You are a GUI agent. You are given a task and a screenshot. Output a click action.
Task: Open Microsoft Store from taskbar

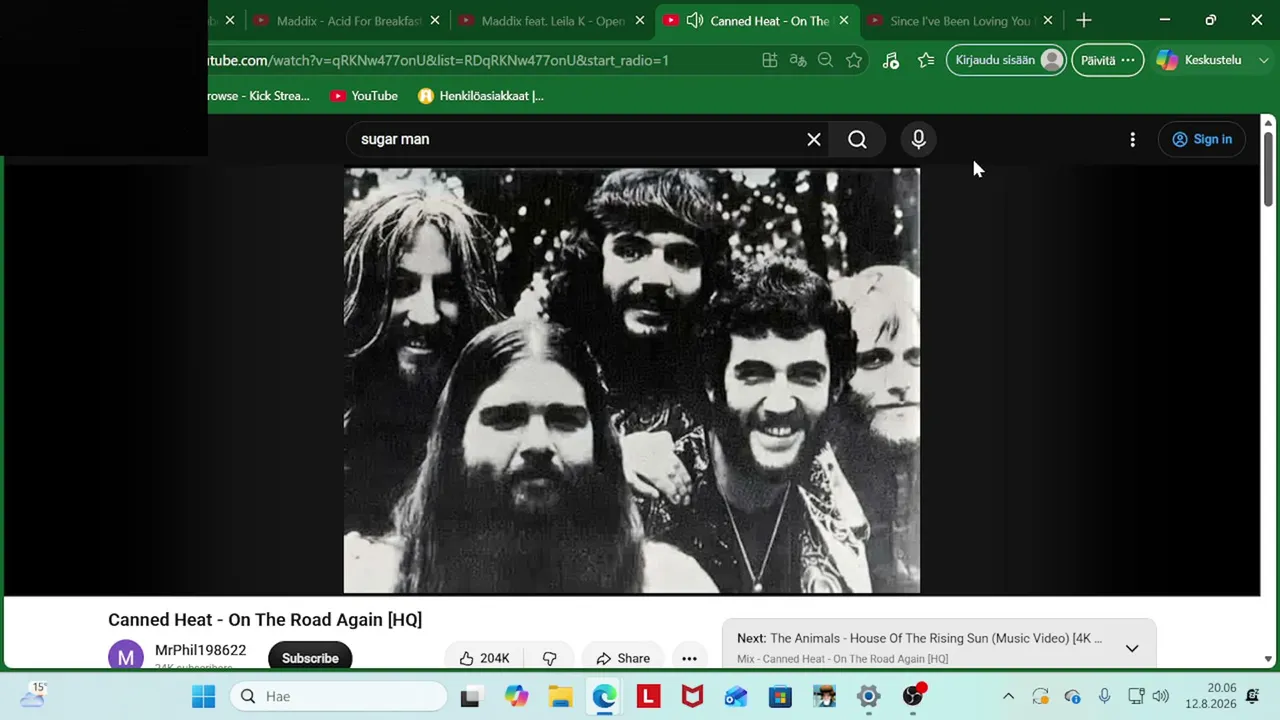click(780, 696)
